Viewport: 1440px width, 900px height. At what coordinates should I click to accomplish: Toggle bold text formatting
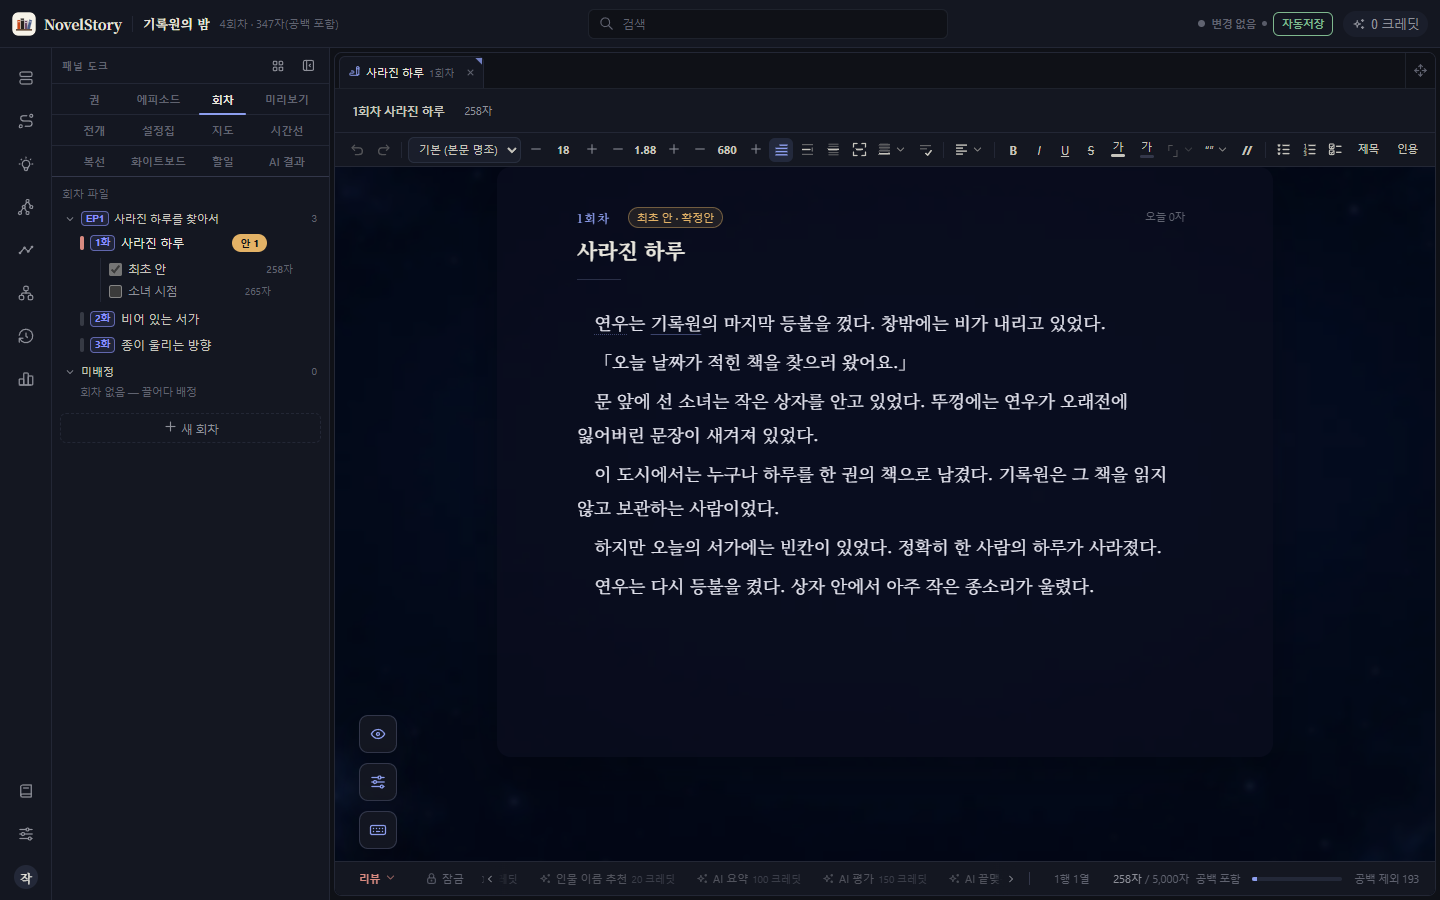coord(1013,150)
